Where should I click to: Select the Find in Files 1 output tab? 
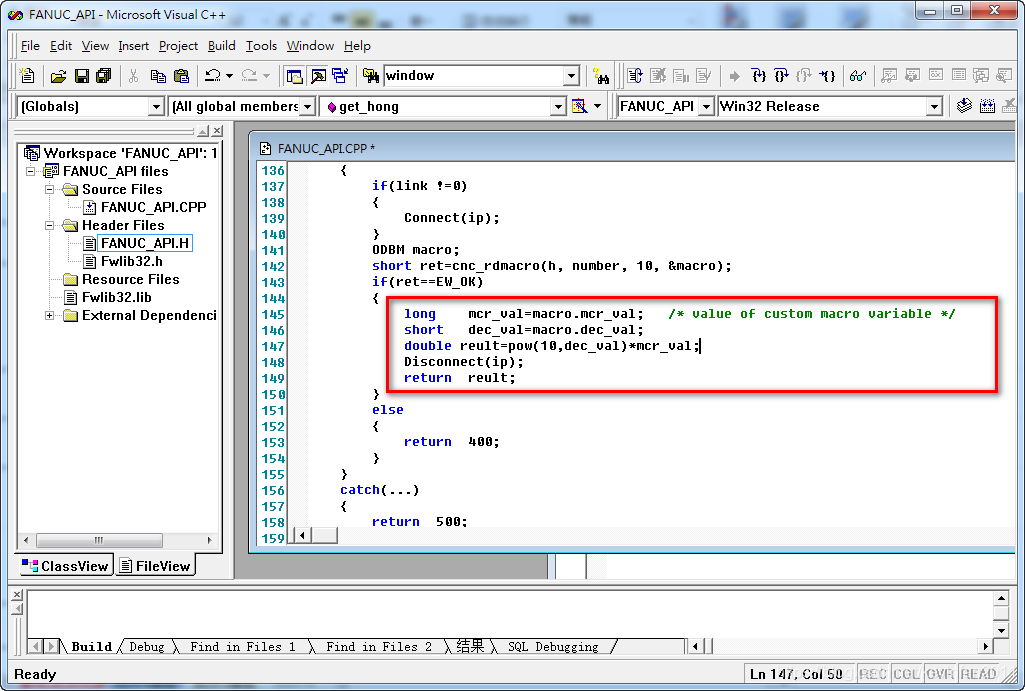243,647
